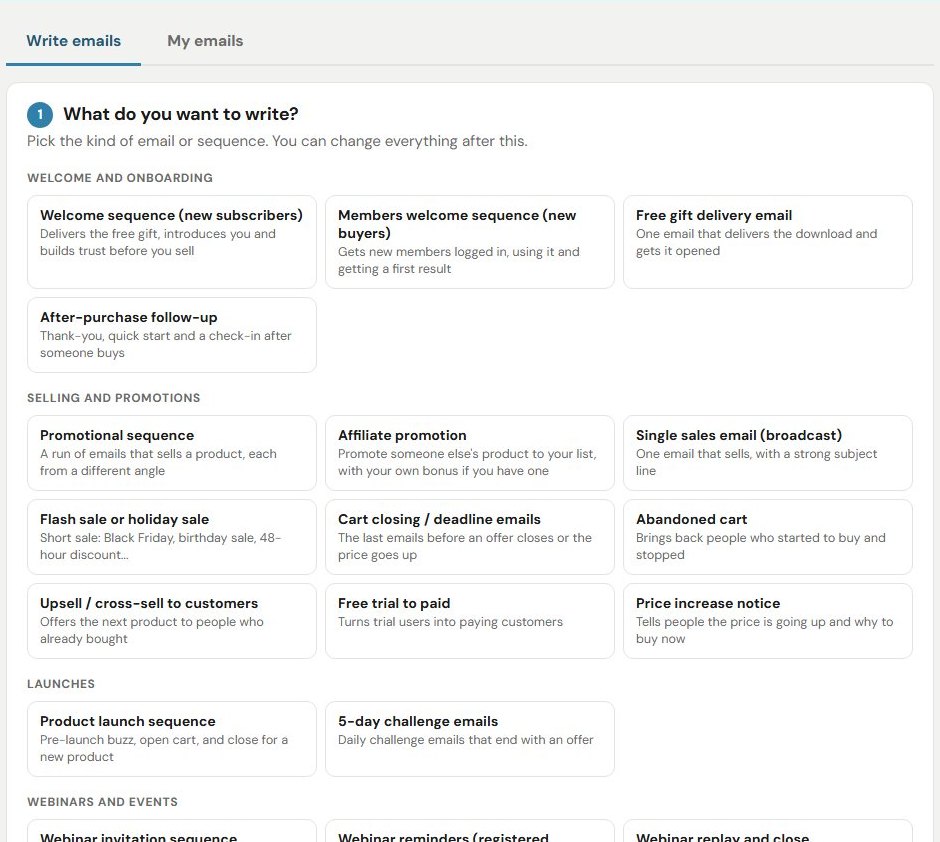Image resolution: width=940 pixels, height=842 pixels.
Task: Pick the Free gift delivery email card
Action: (x=767, y=242)
